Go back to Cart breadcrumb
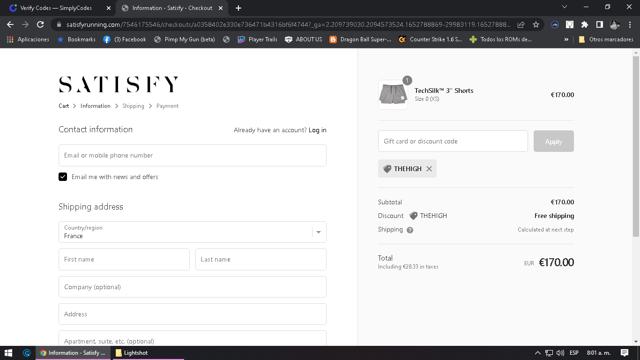The image size is (640, 360). 64,106
